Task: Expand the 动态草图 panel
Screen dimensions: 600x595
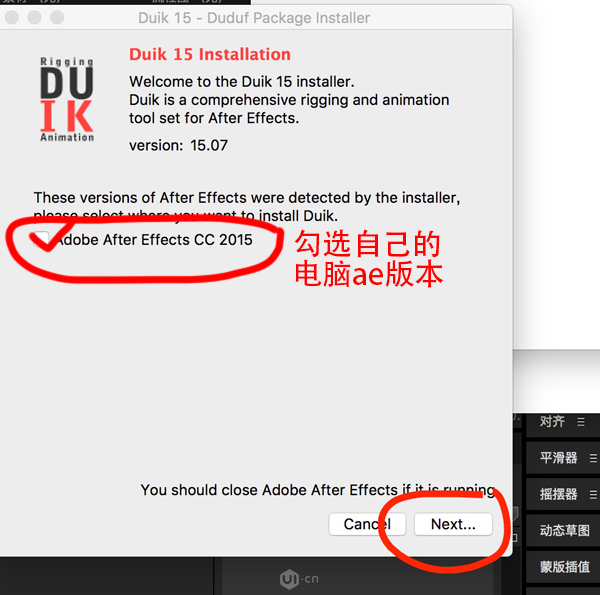Action: pyautogui.click(x=564, y=530)
